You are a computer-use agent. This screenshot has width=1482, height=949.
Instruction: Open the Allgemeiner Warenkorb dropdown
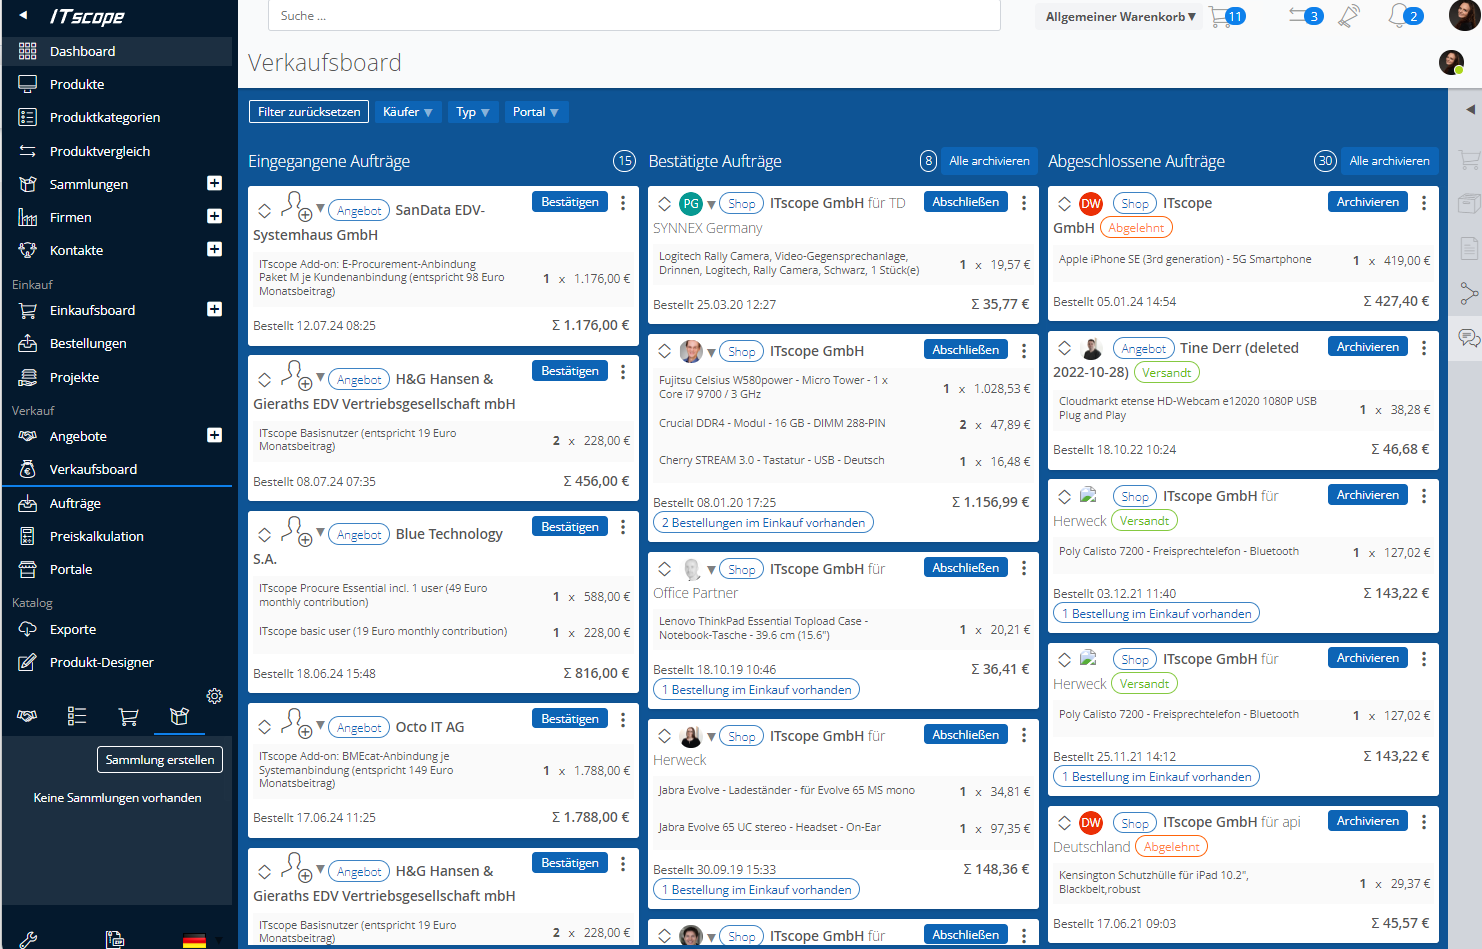coord(1120,17)
